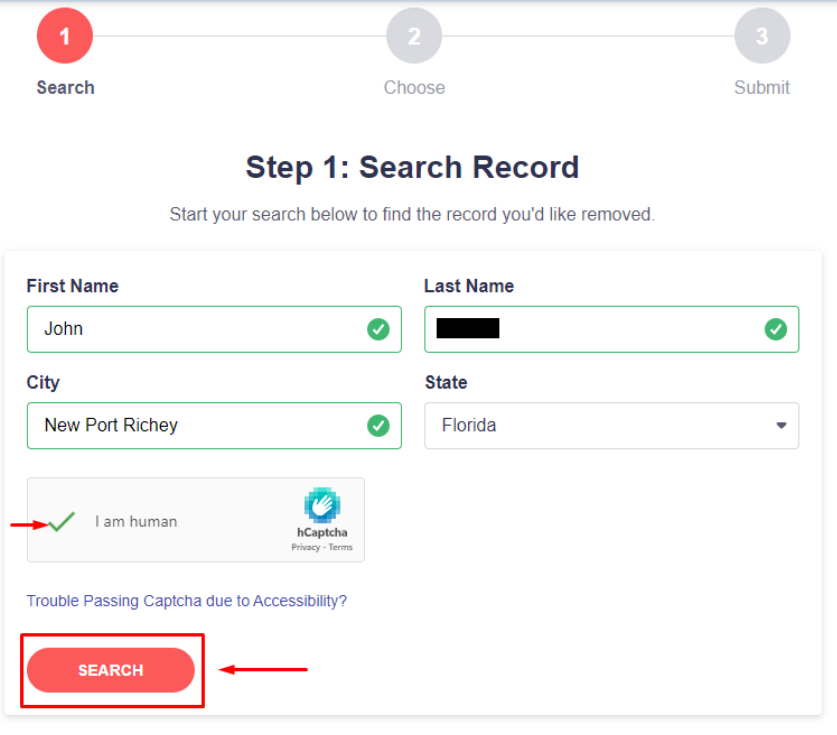The width and height of the screenshot is (837, 735).
Task: Toggle the "I am human" captcha checkbox
Action: coord(63,521)
